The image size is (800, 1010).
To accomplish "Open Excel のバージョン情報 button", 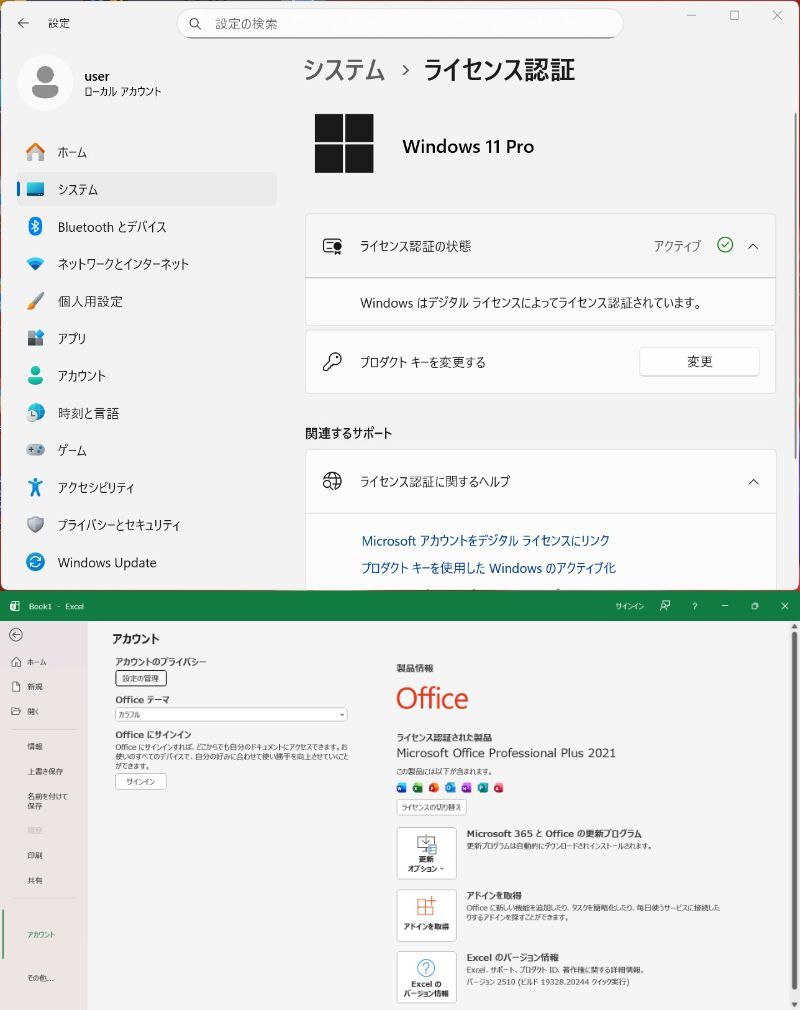I will point(426,977).
